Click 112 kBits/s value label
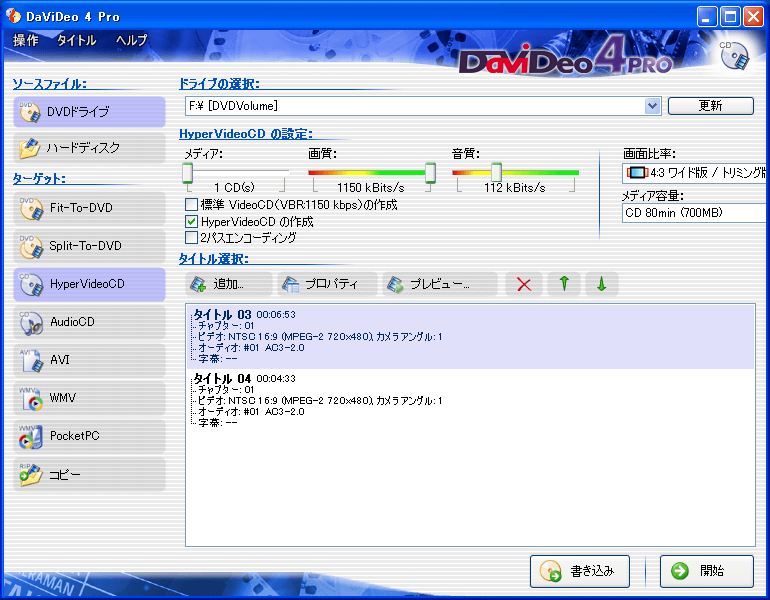Viewport: 770px width, 600px height. pos(515,188)
